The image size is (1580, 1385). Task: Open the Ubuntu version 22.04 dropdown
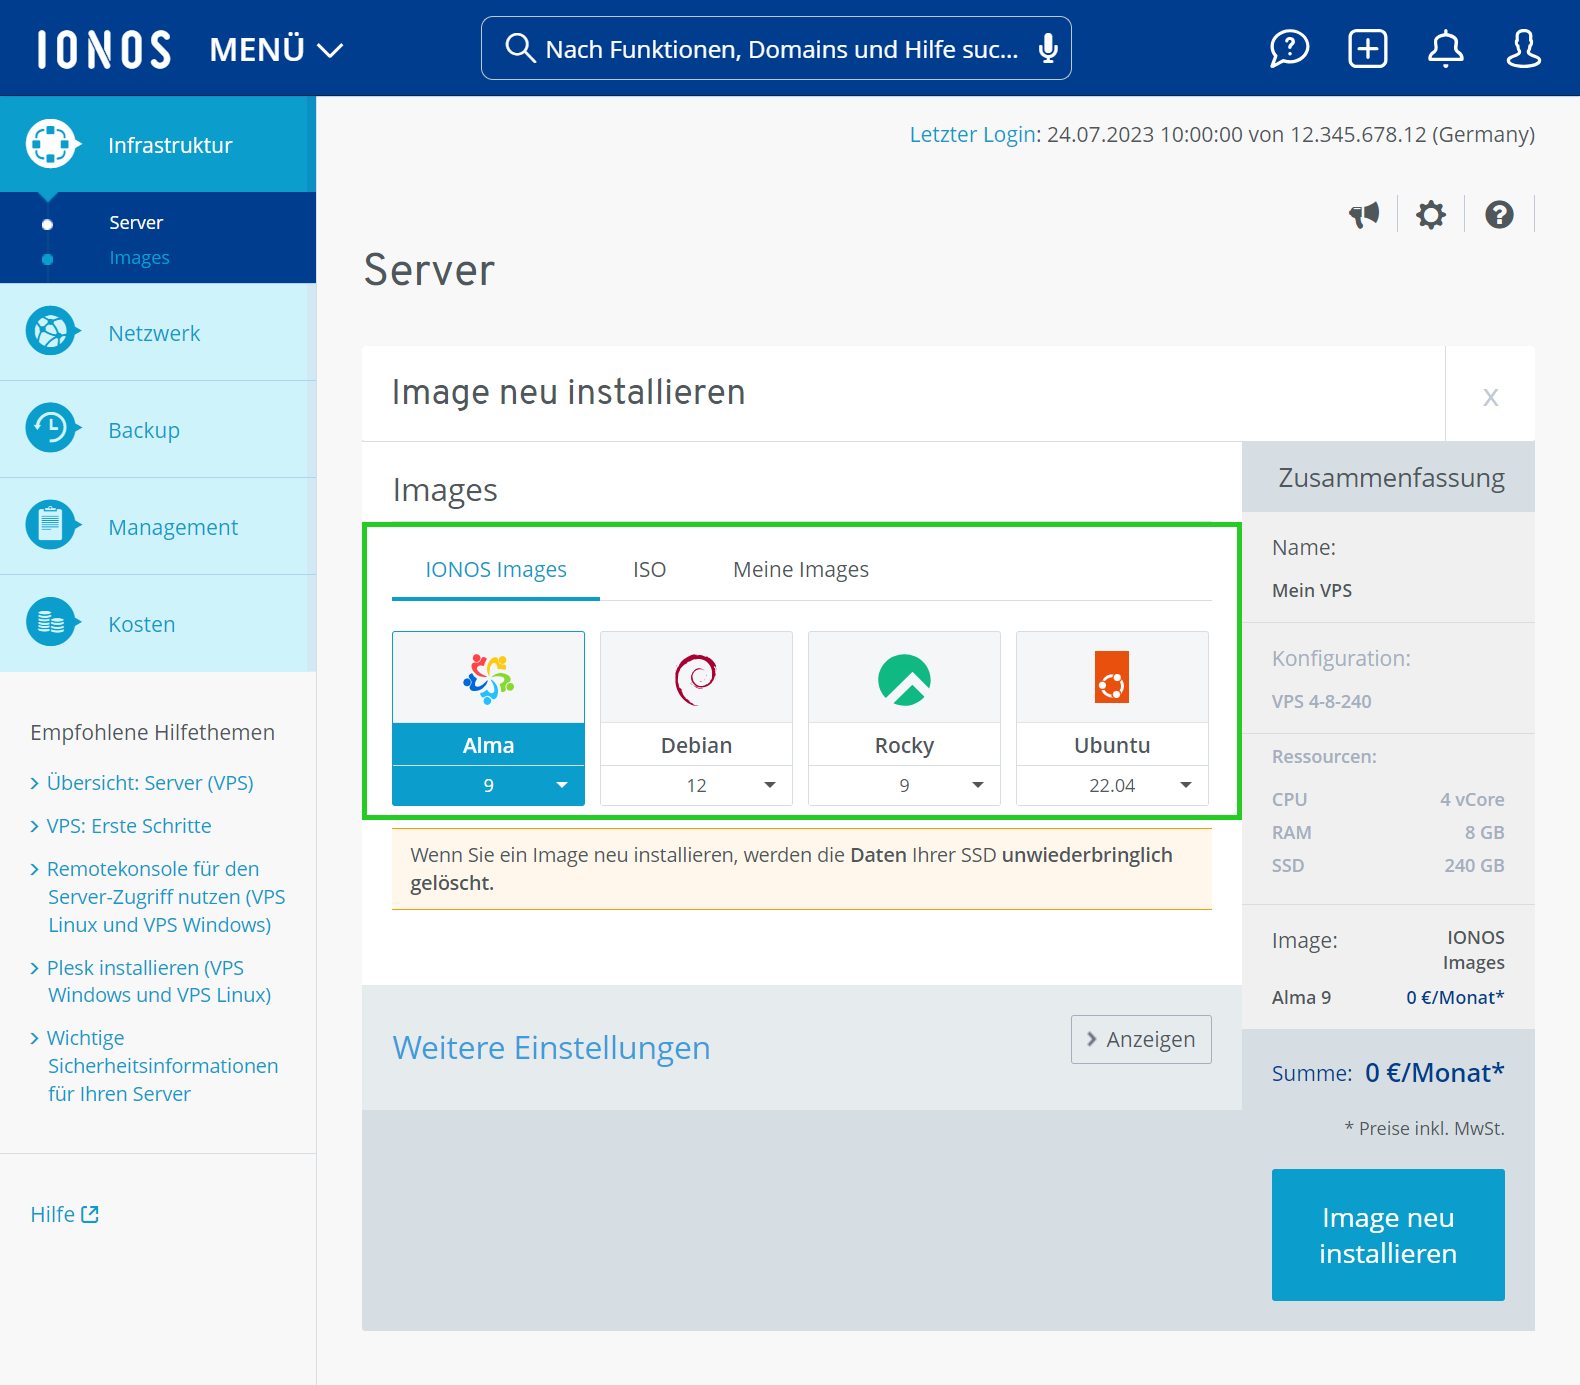(1112, 785)
